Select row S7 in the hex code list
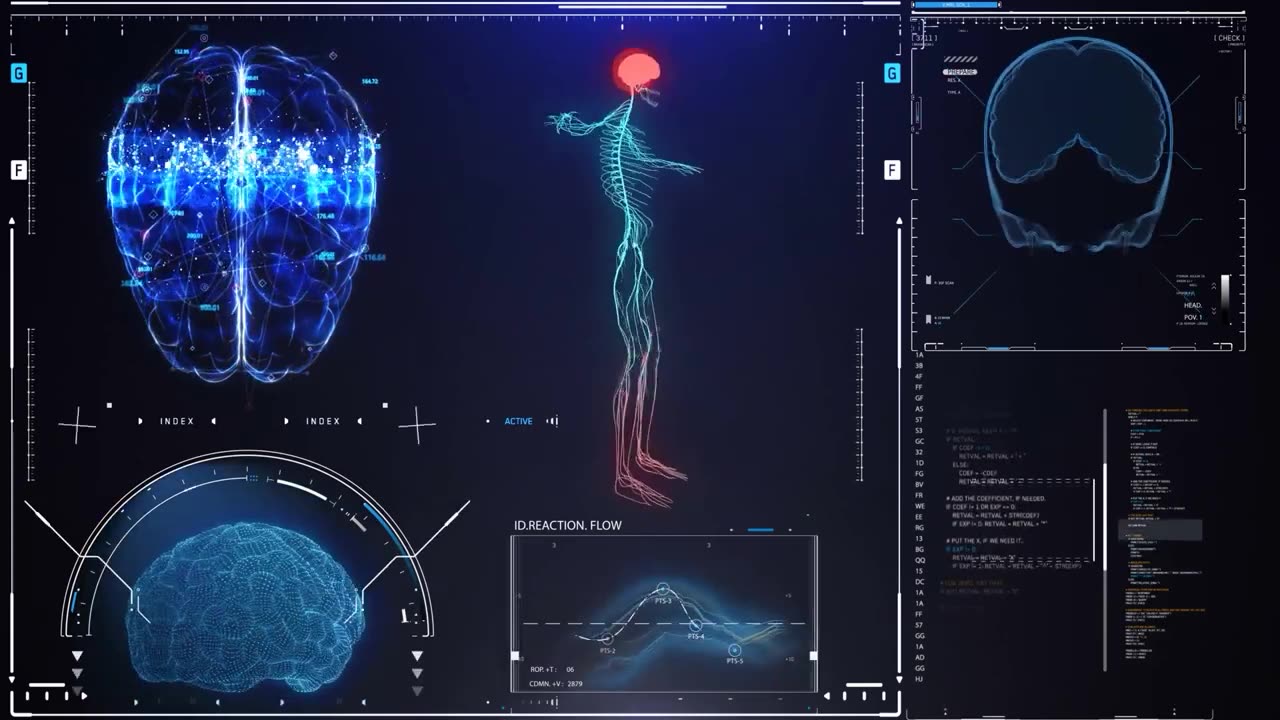Viewport: 1280px width, 720px height. [x=919, y=625]
